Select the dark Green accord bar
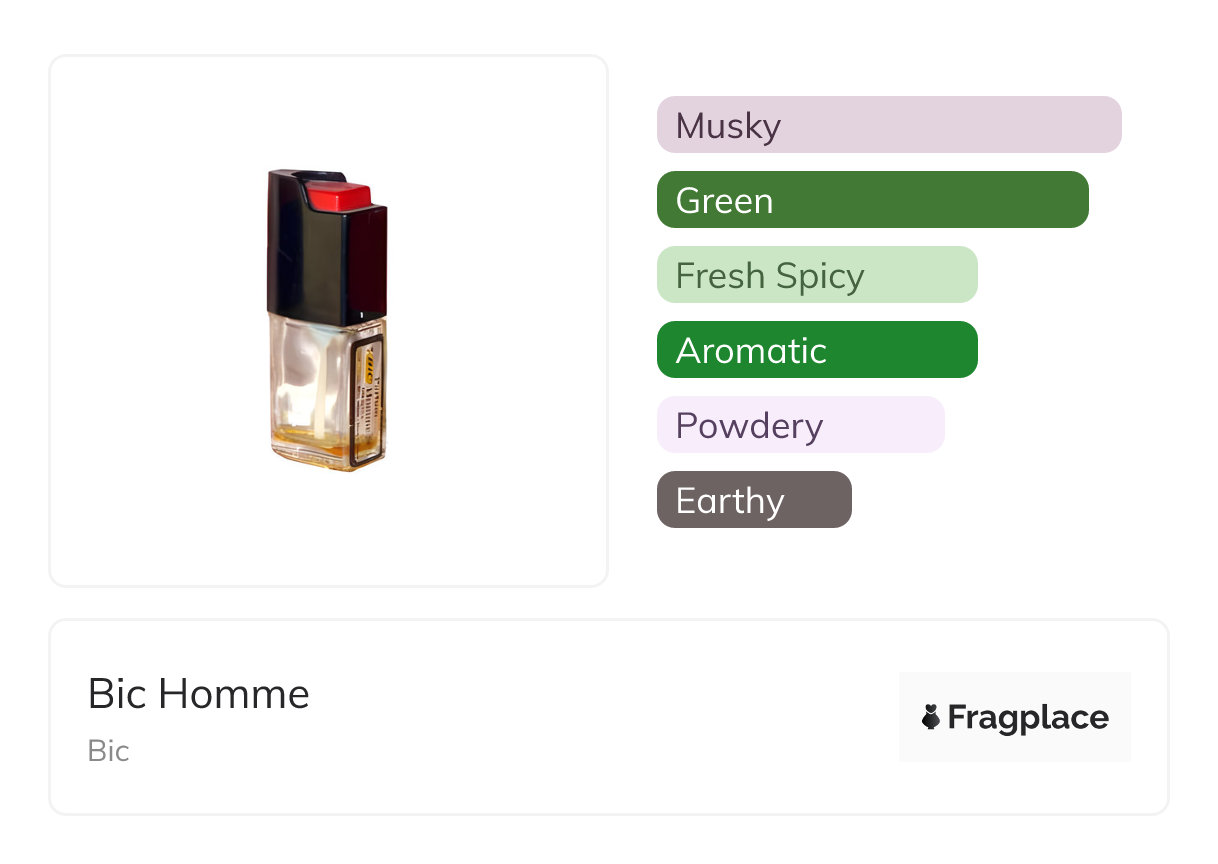This screenshot has height=864, width=1218. pyautogui.click(x=872, y=200)
